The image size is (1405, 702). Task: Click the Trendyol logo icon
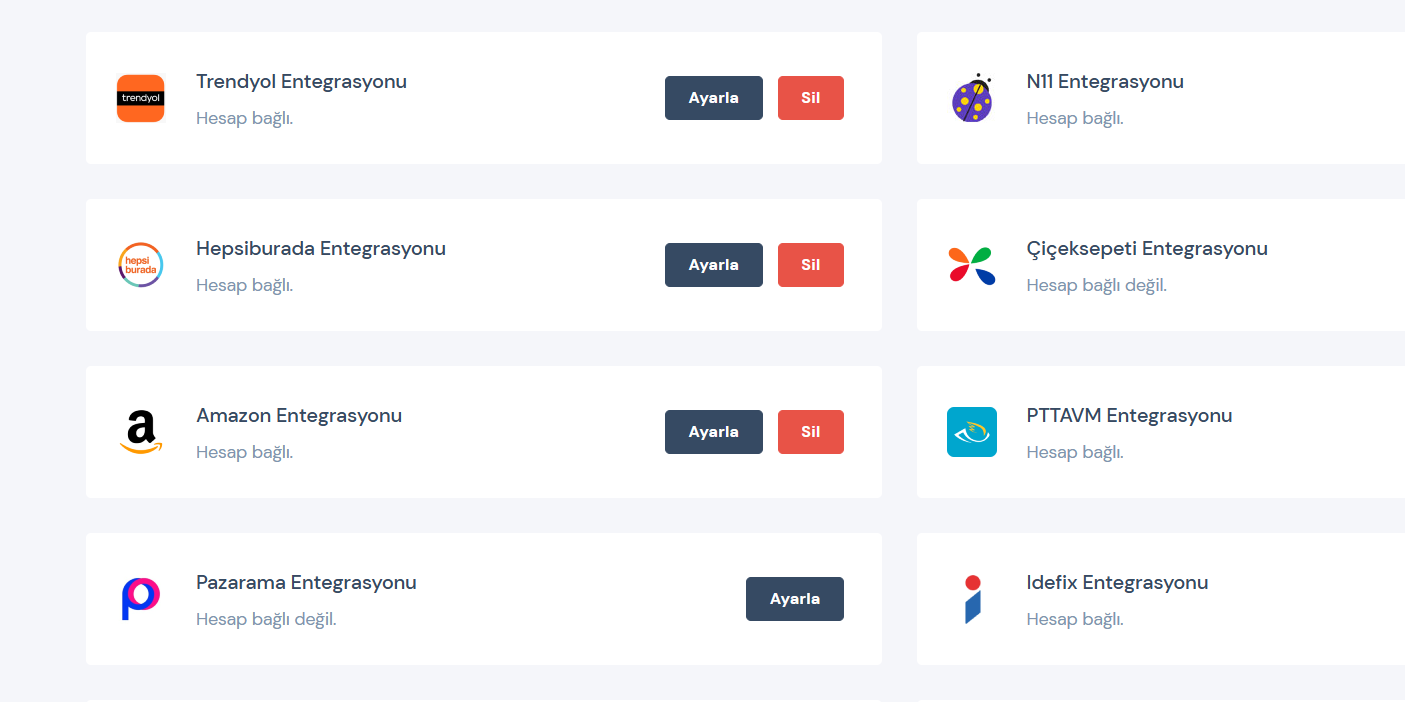[140, 98]
